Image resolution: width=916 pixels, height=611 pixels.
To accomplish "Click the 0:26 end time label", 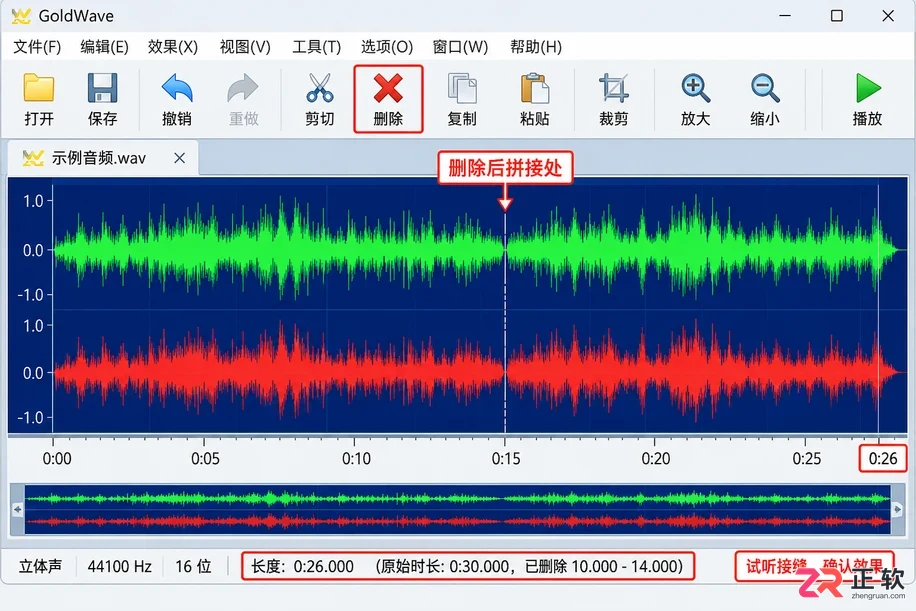I will click(883, 458).
